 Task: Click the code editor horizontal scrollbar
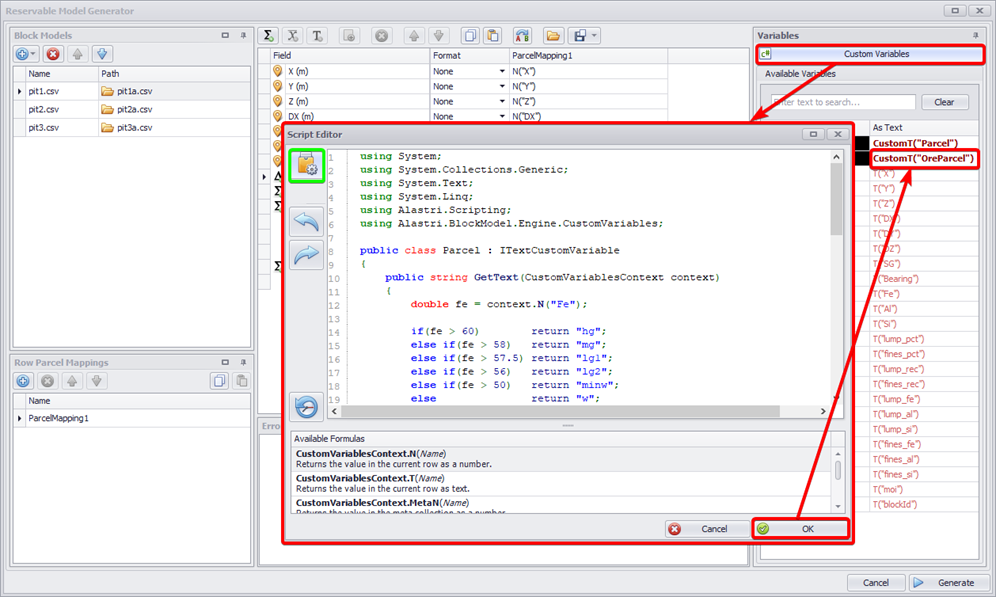pos(580,411)
